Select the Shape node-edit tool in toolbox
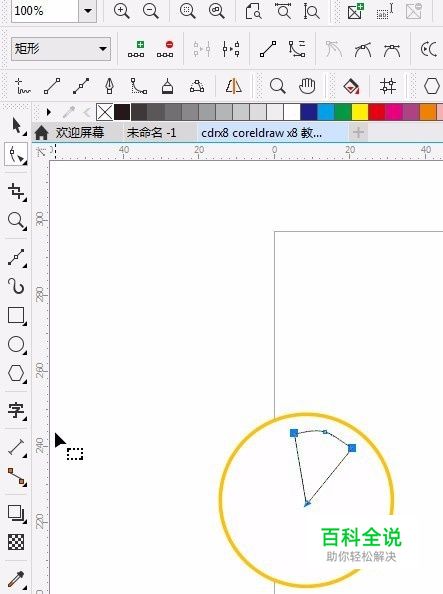Screen dimensions: 443x594 (x=16, y=155)
